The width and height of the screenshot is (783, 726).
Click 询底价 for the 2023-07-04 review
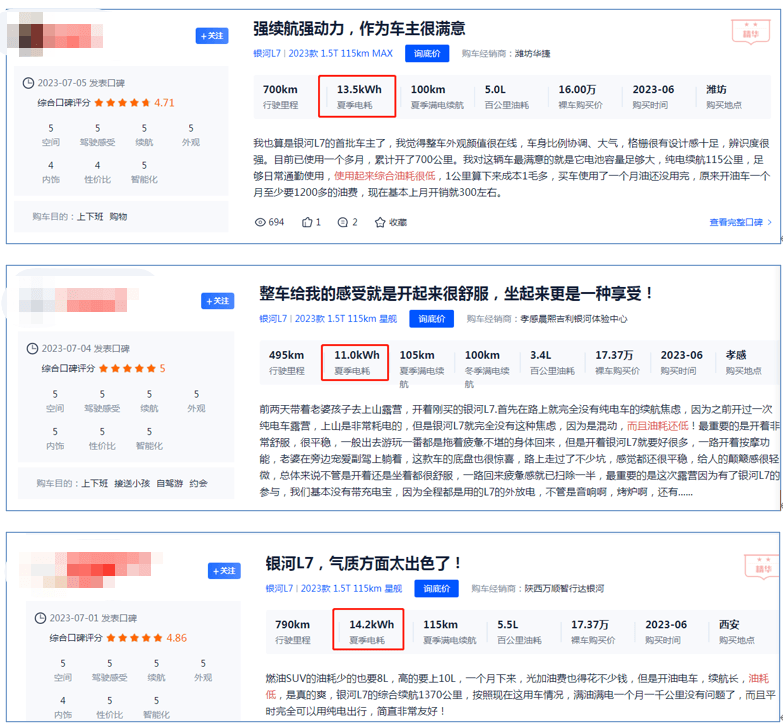pyautogui.click(x=431, y=319)
